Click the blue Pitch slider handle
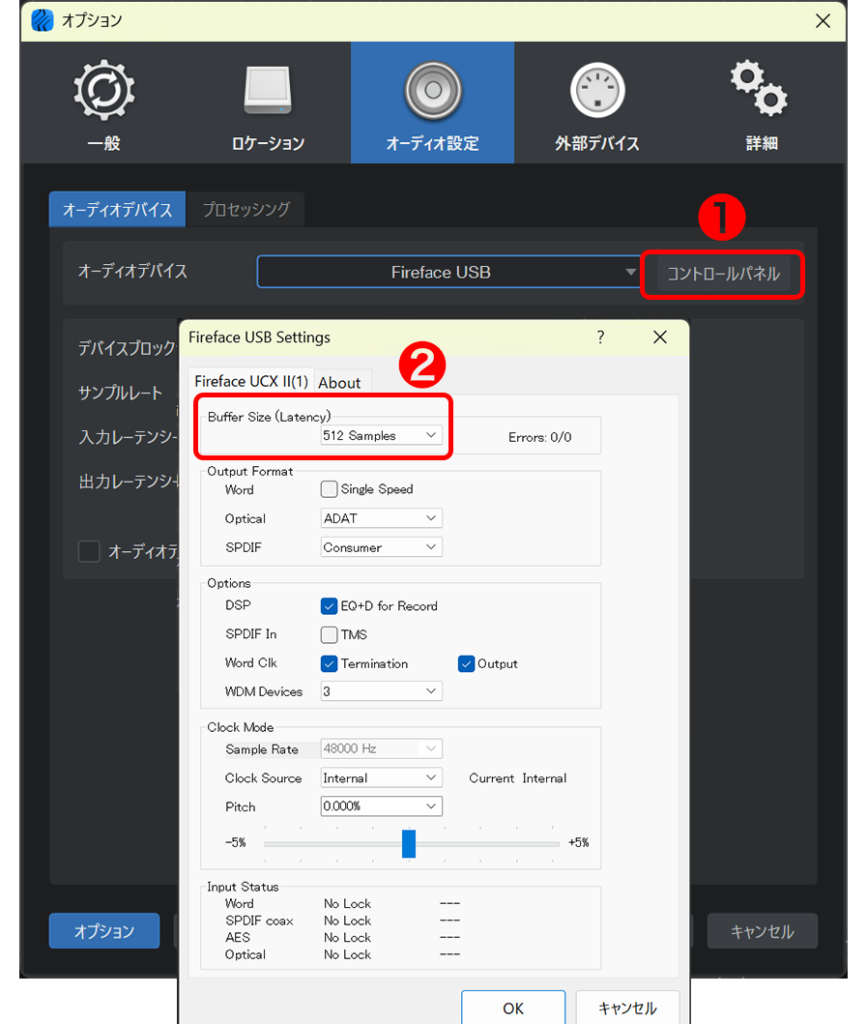Image resolution: width=867 pixels, height=1024 pixels. [408, 843]
